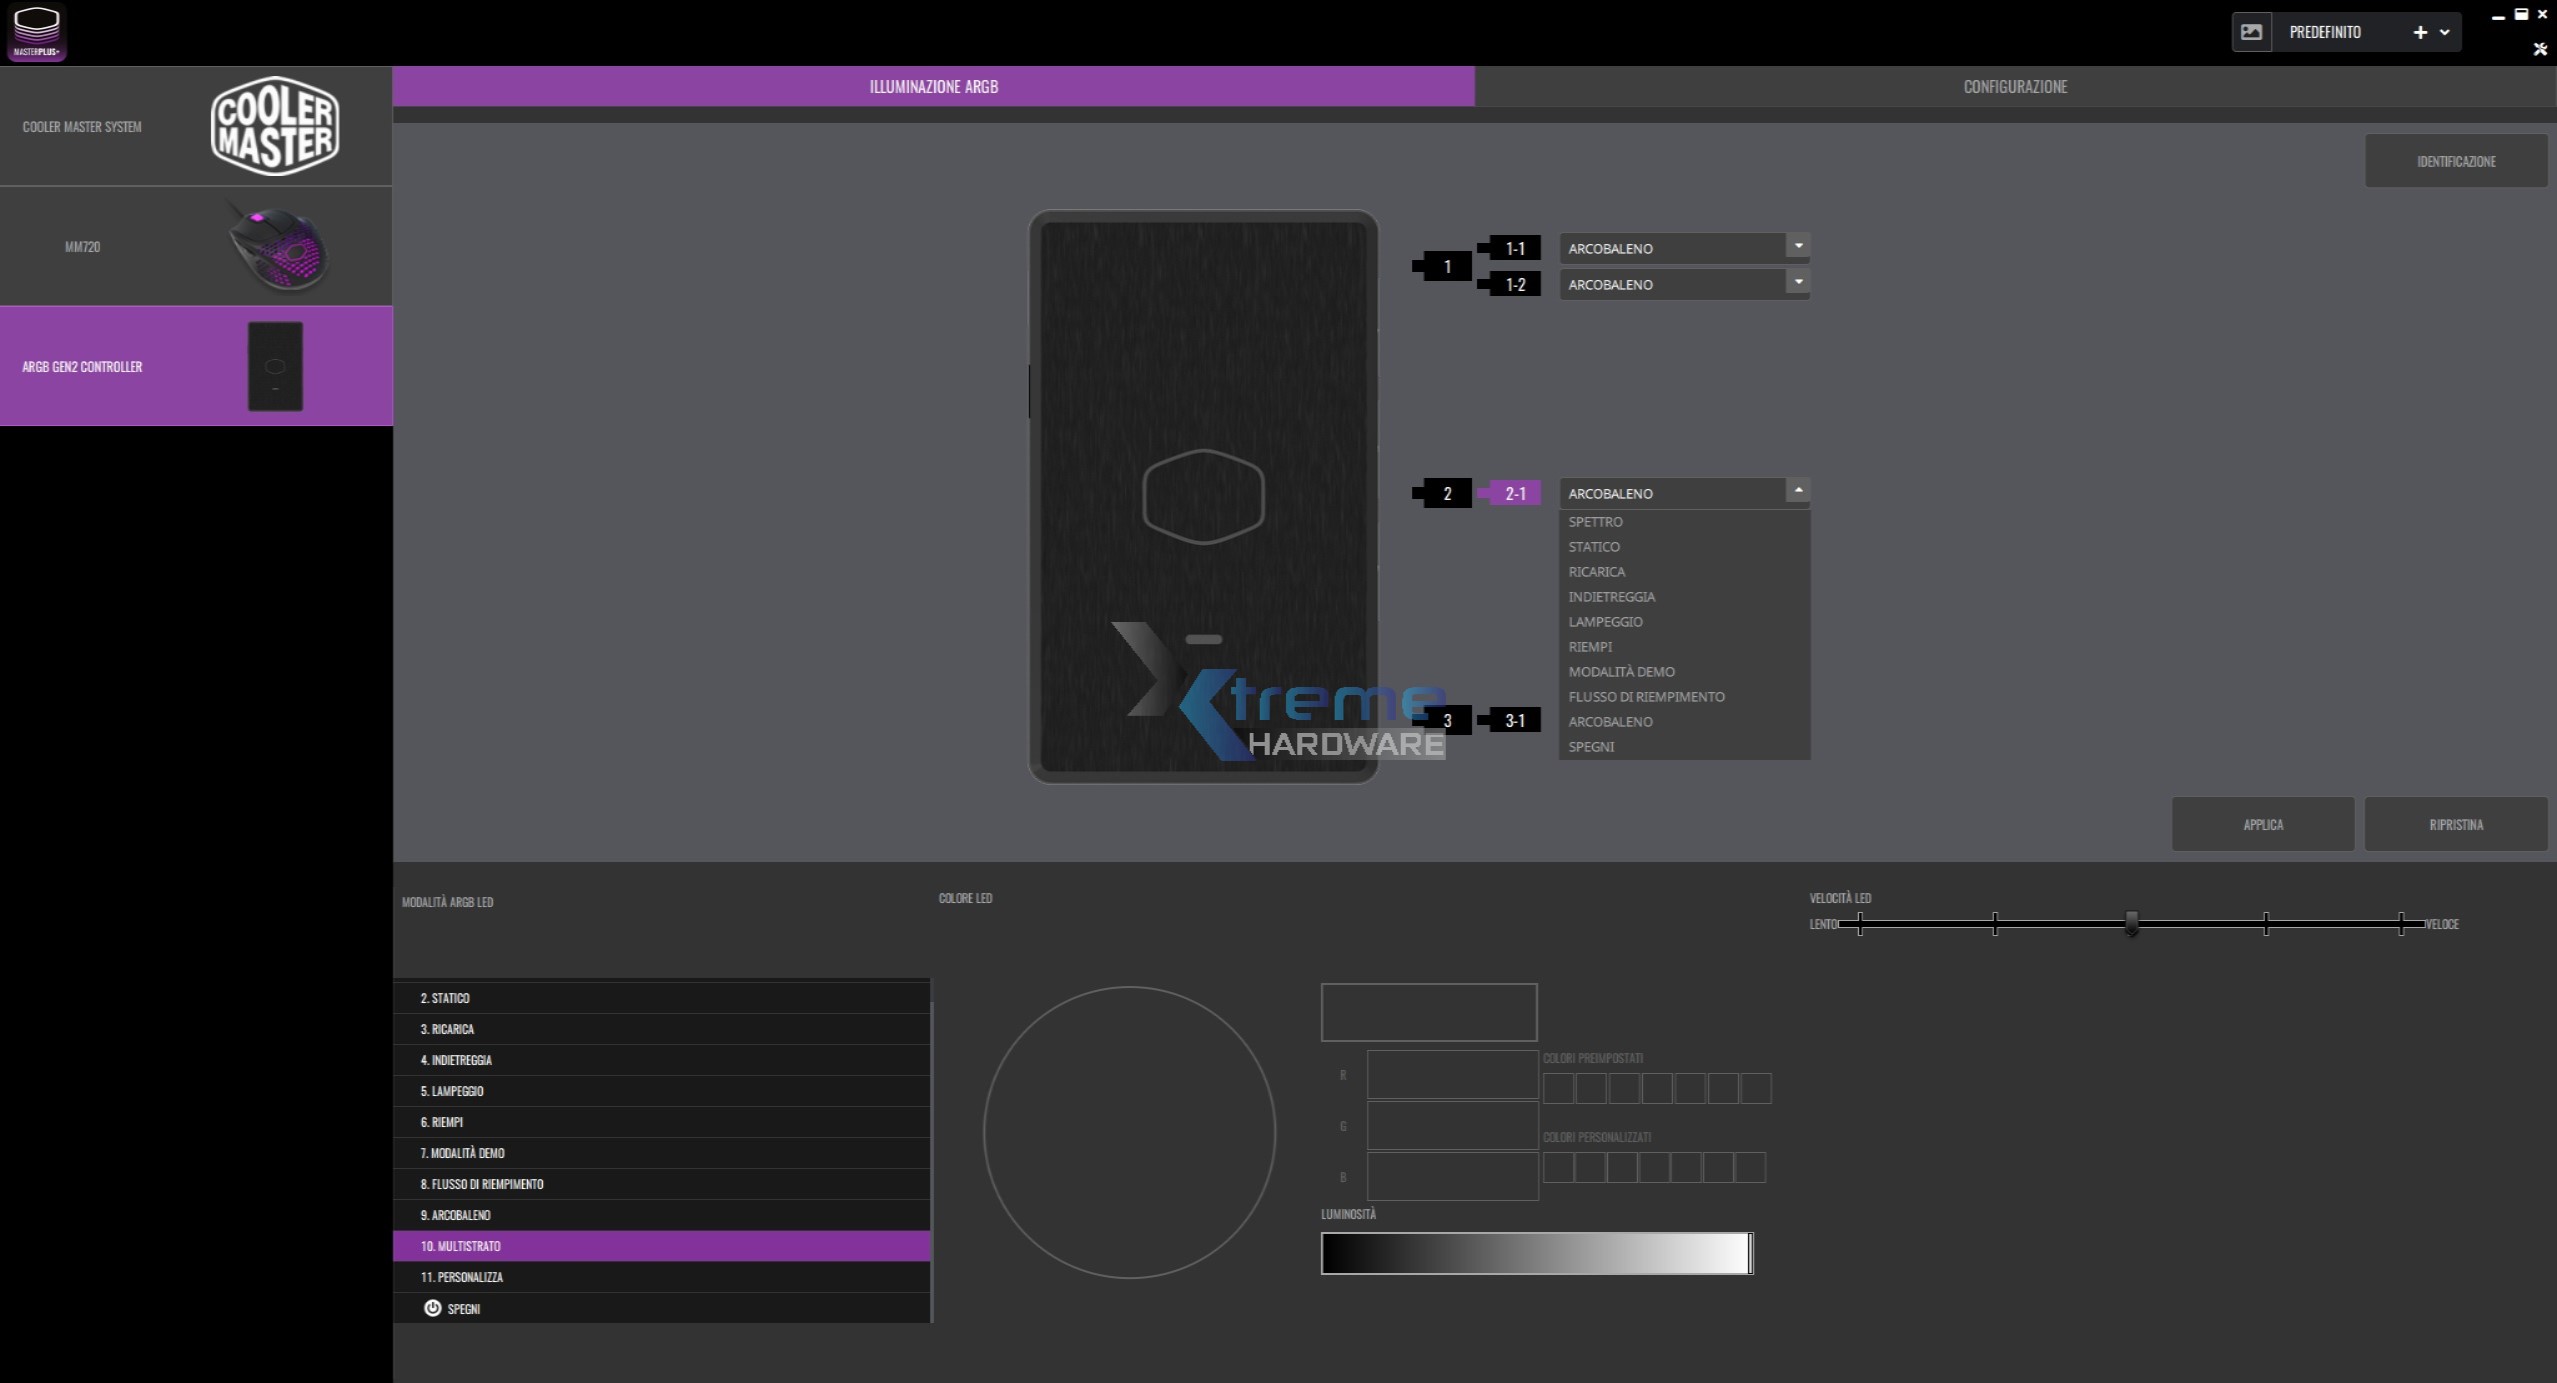Click the MasterPlus+ logo icon

tap(37, 32)
